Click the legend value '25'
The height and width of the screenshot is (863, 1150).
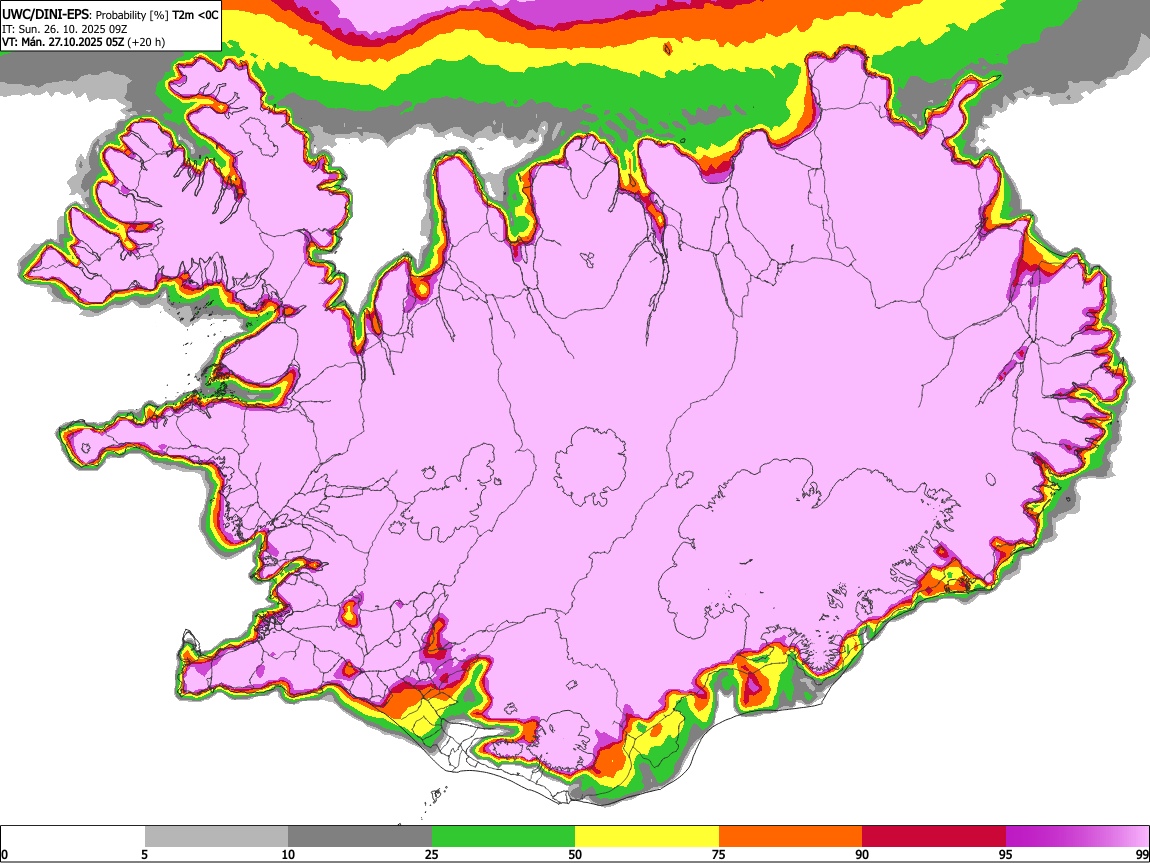pyautogui.click(x=432, y=855)
